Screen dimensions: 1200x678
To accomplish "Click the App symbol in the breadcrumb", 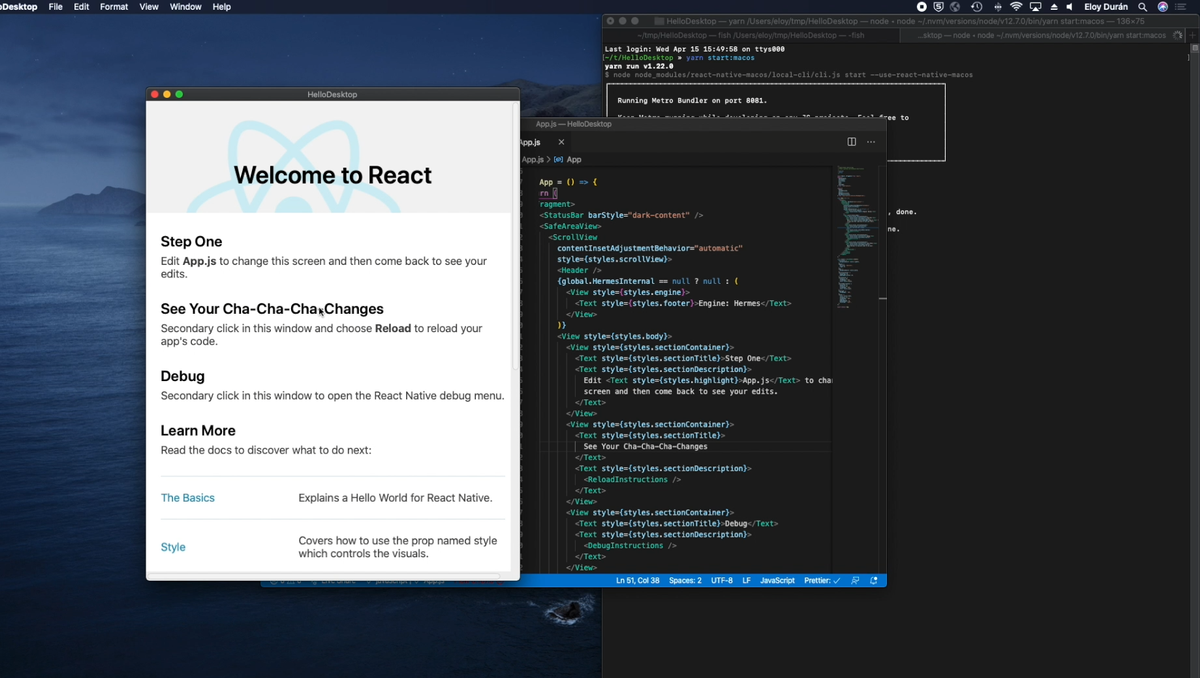I will 574,159.
